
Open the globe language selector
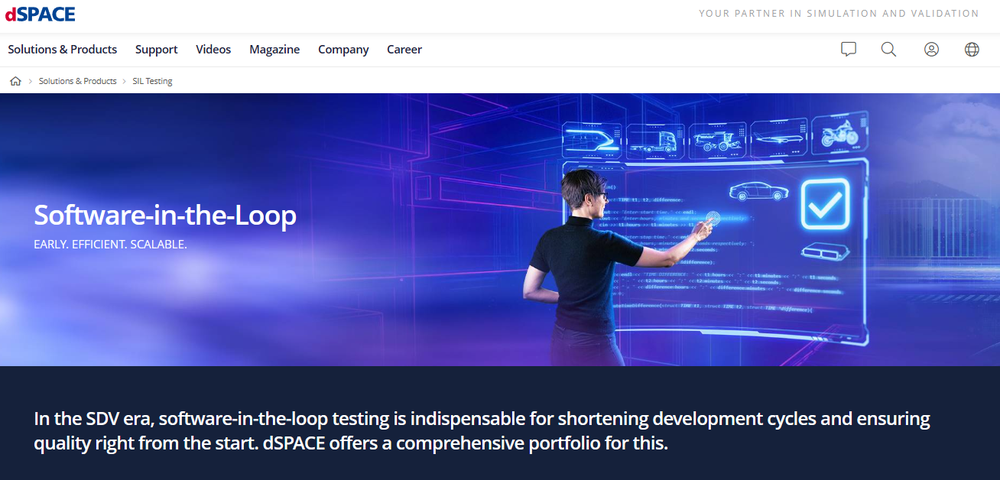pos(972,49)
